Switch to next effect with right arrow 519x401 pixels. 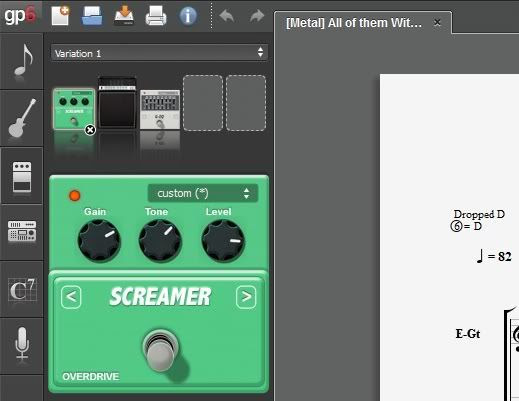pos(246,296)
